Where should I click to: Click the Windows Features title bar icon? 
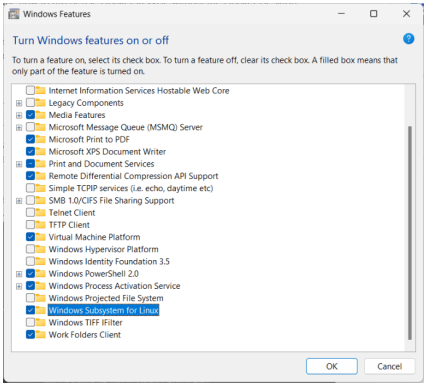pos(14,14)
